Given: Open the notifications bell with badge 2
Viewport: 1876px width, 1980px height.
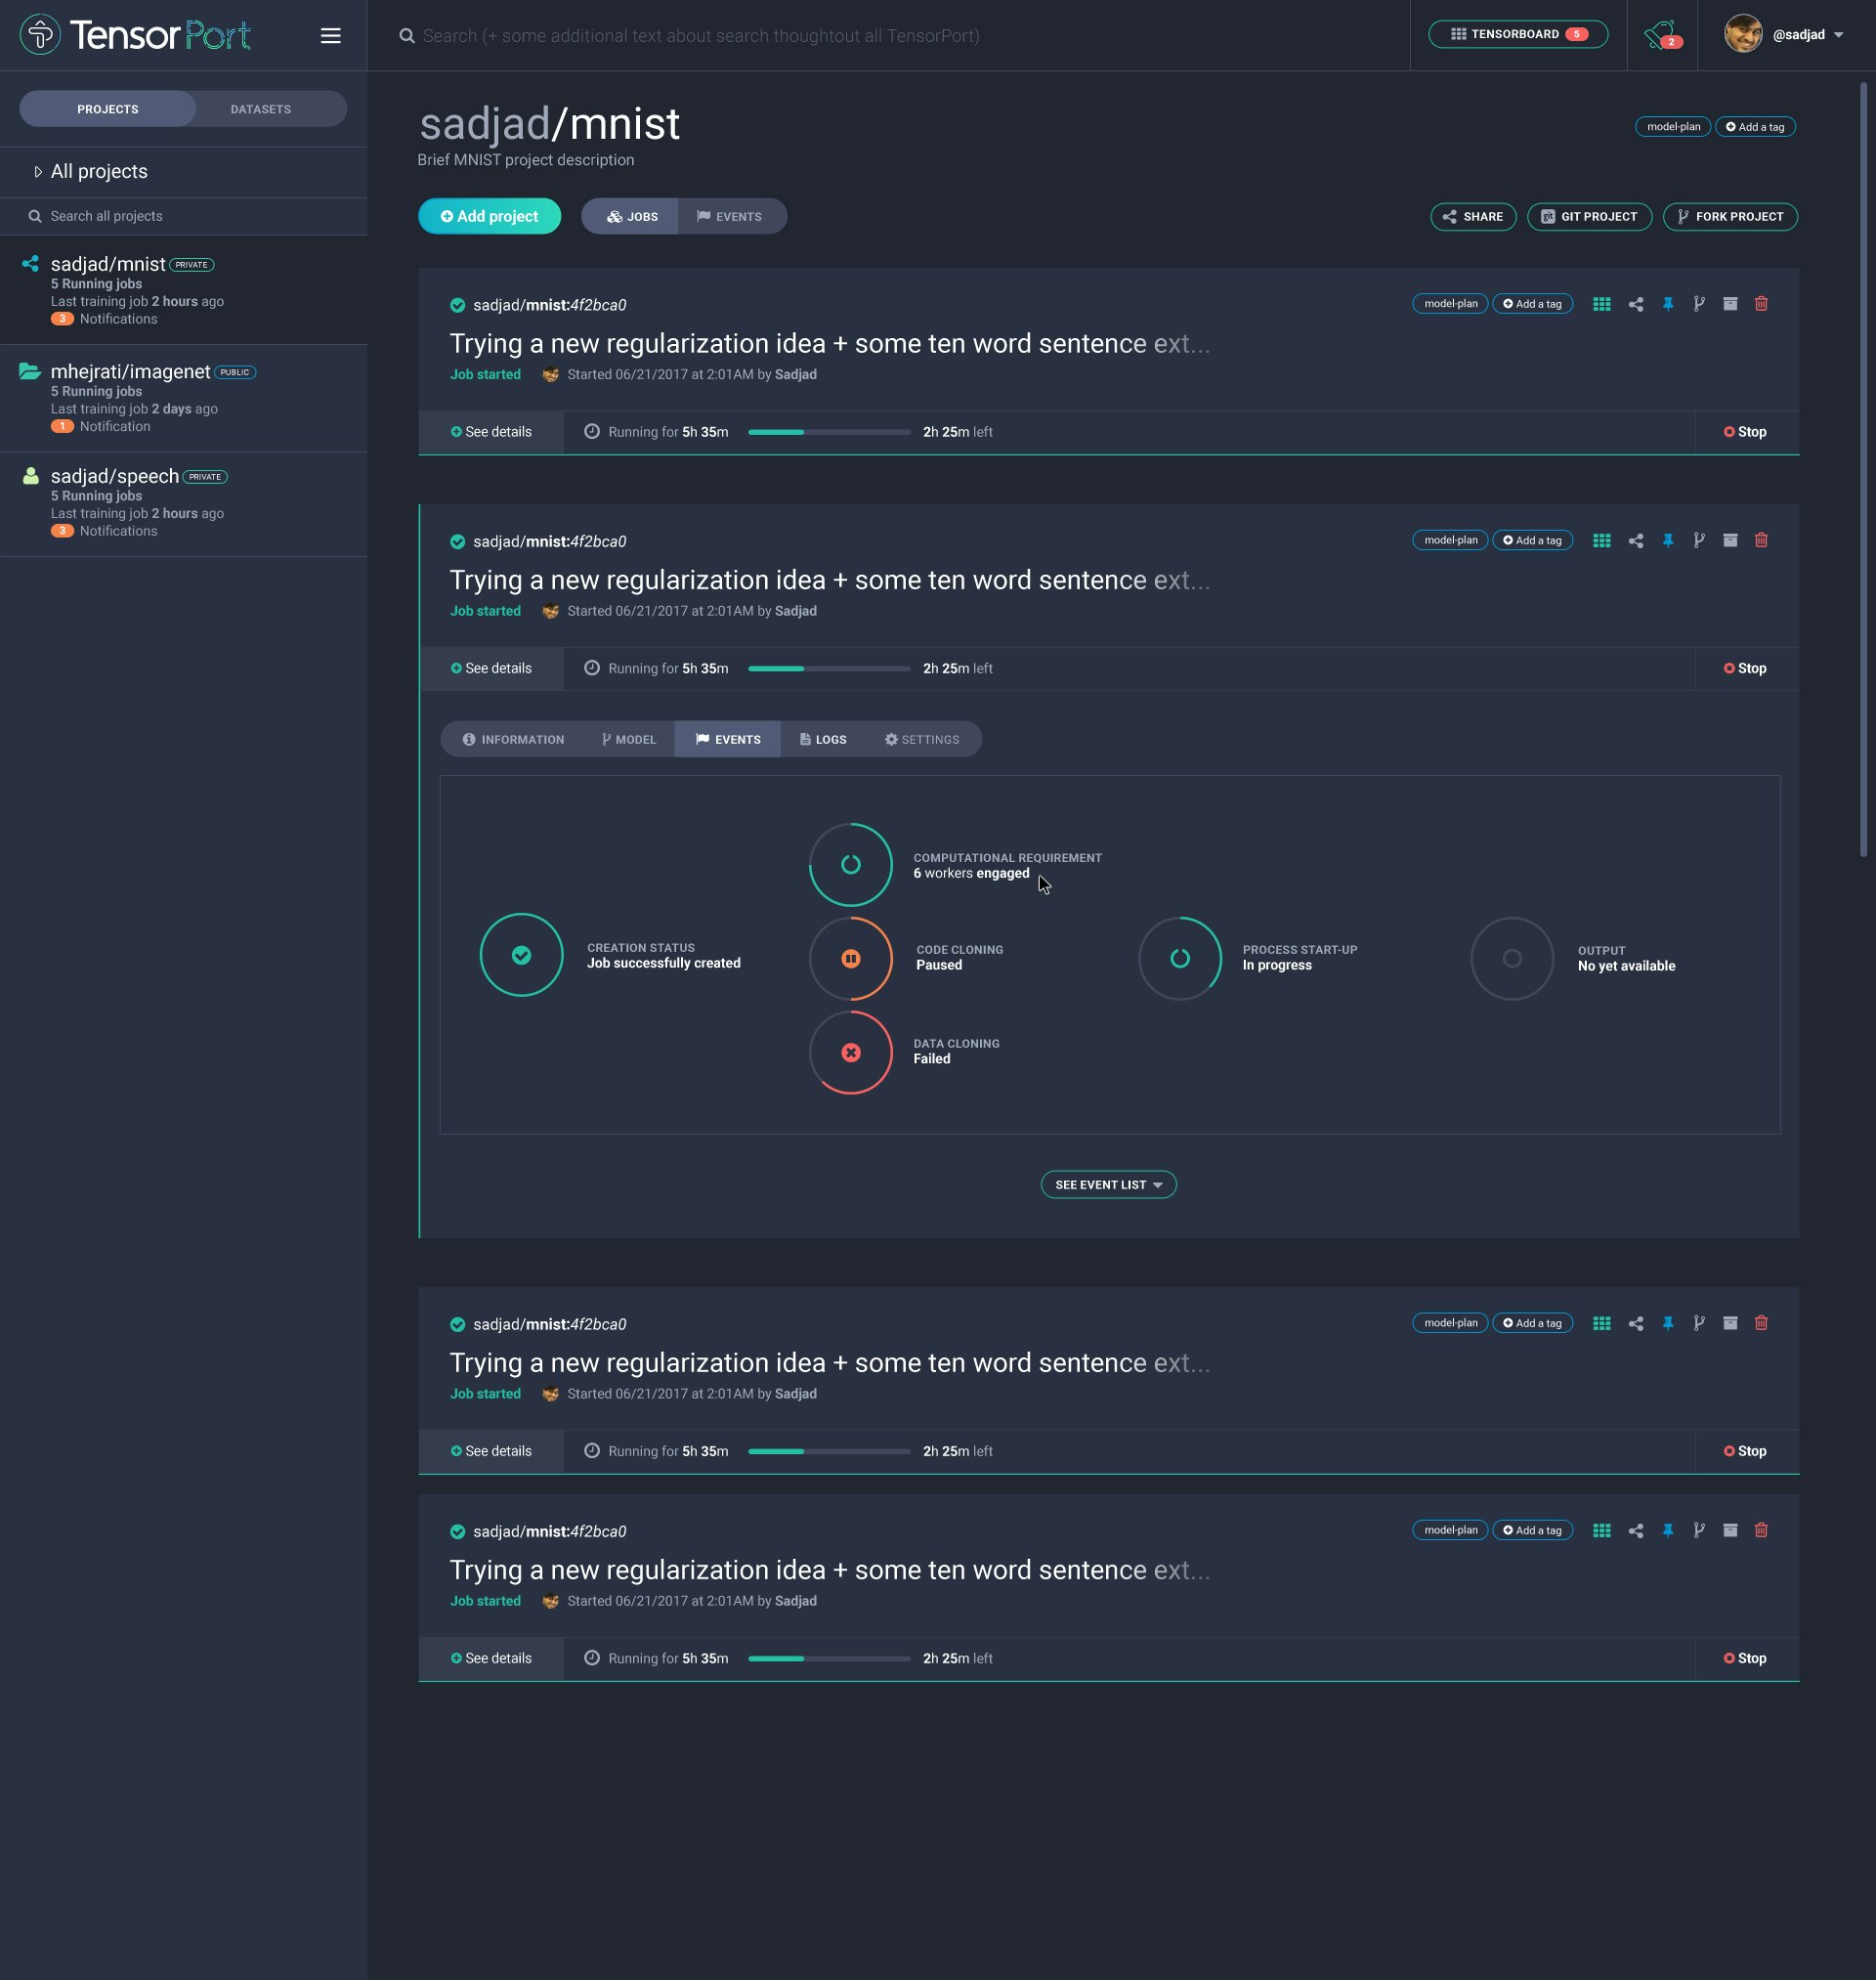Looking at the screenshot, I should [1660, 34].
